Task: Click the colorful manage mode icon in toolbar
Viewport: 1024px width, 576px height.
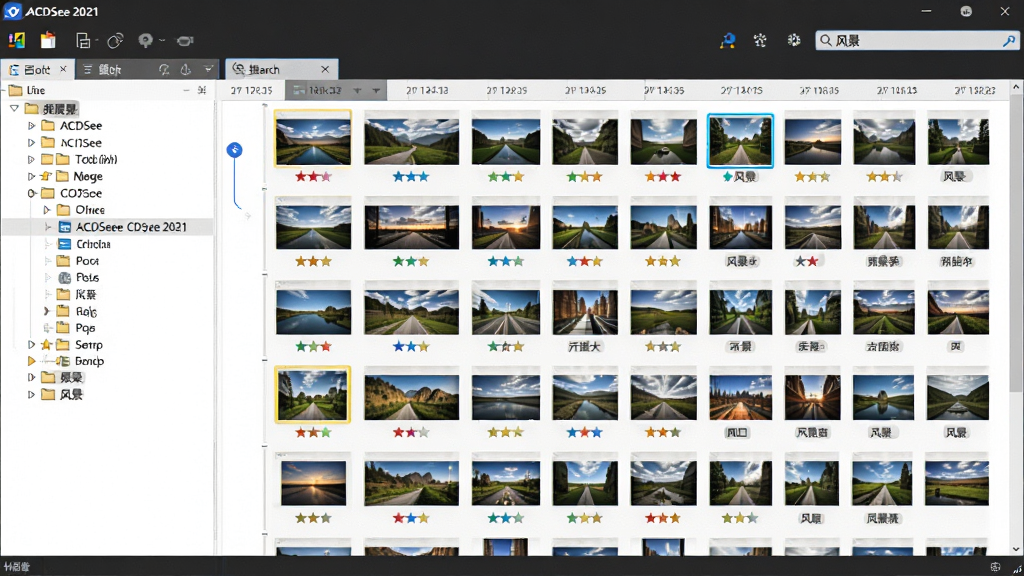Action: point(16,40)
